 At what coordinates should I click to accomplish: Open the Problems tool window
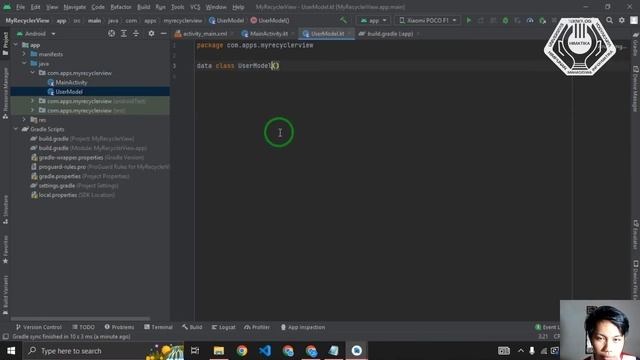coord(119,327)
